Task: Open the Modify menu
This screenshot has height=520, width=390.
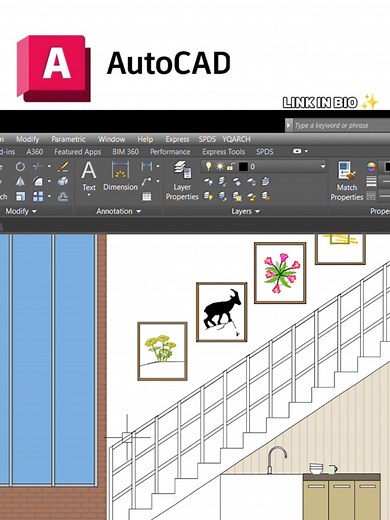Action: point(28,139)
